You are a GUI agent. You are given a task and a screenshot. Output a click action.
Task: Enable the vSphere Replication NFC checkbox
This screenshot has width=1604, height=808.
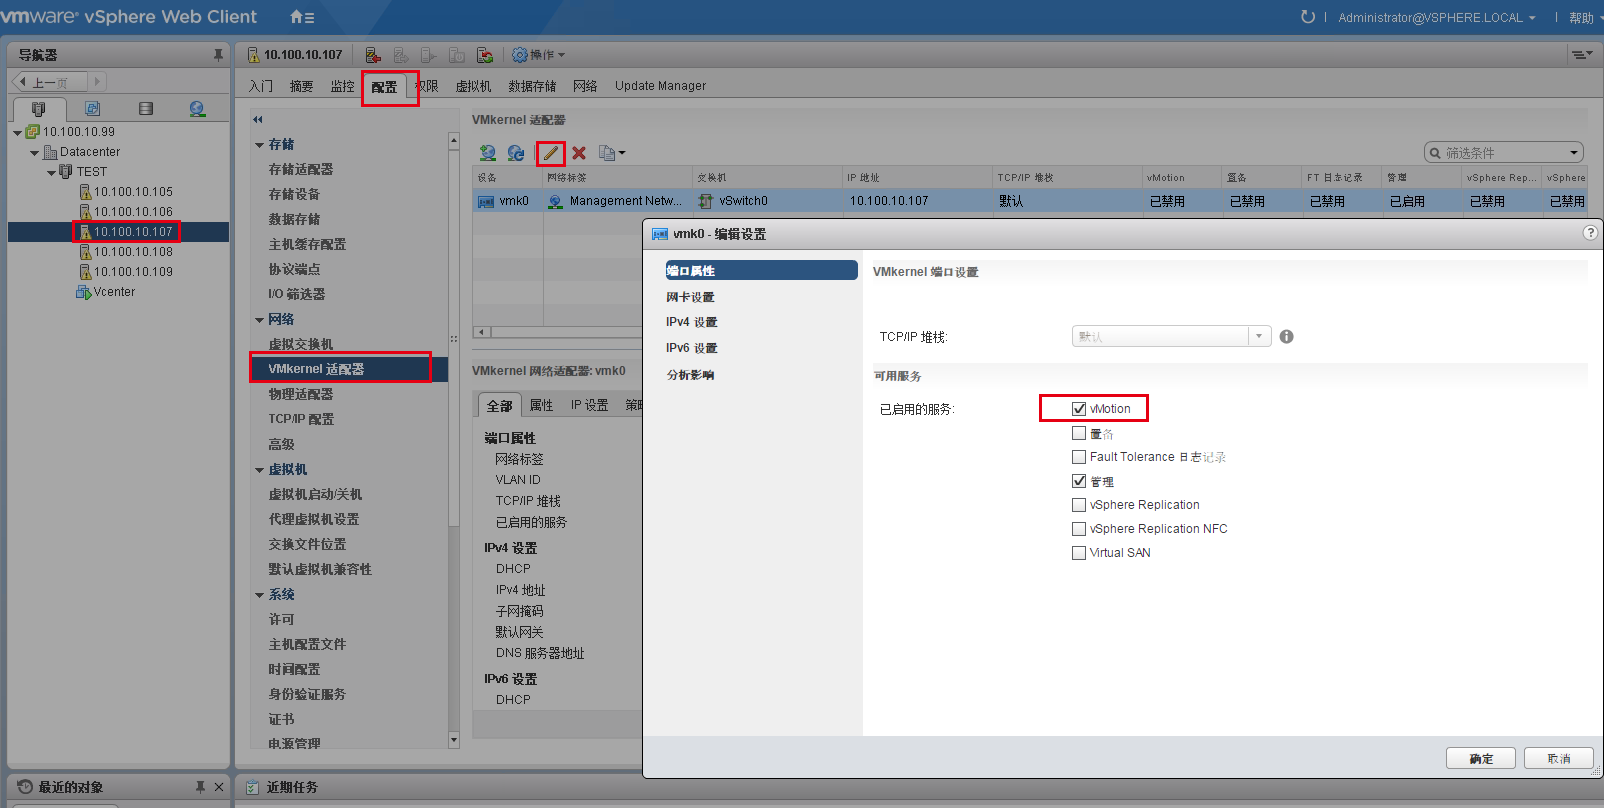tap(1079, 529)
